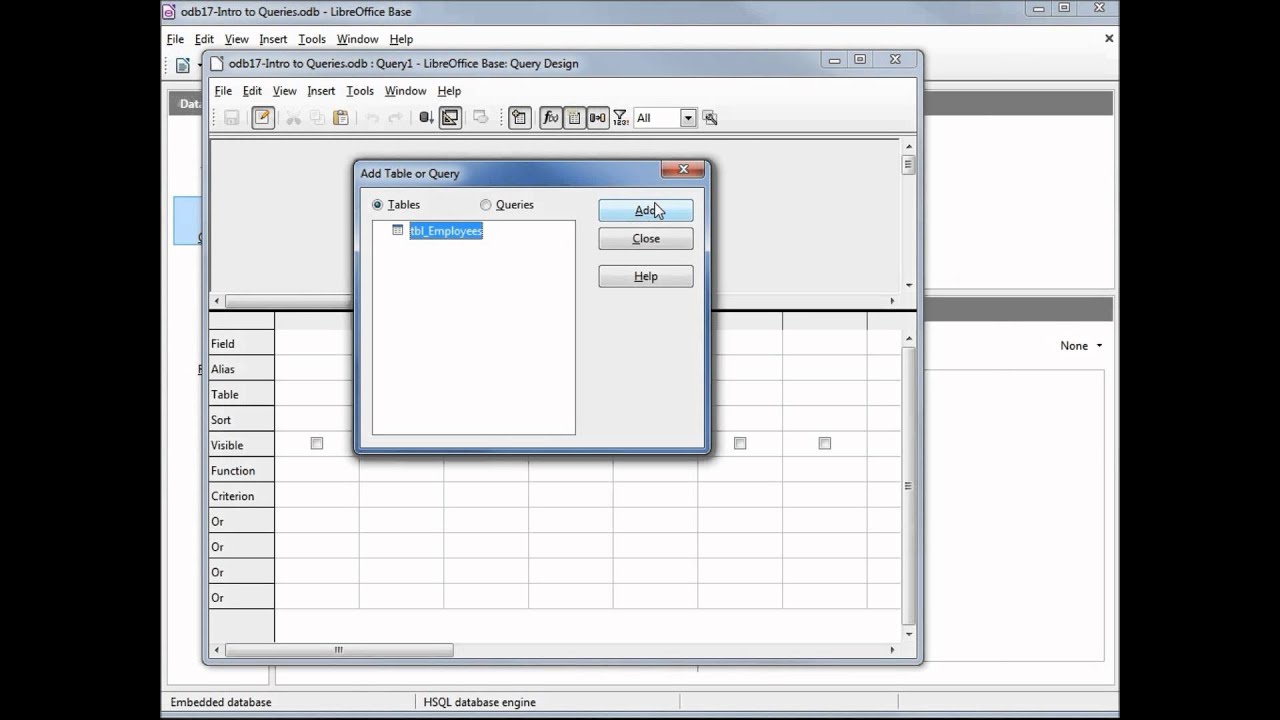Click the Function row header
This screenshot has width=1280, height=720.
[241, 470]
